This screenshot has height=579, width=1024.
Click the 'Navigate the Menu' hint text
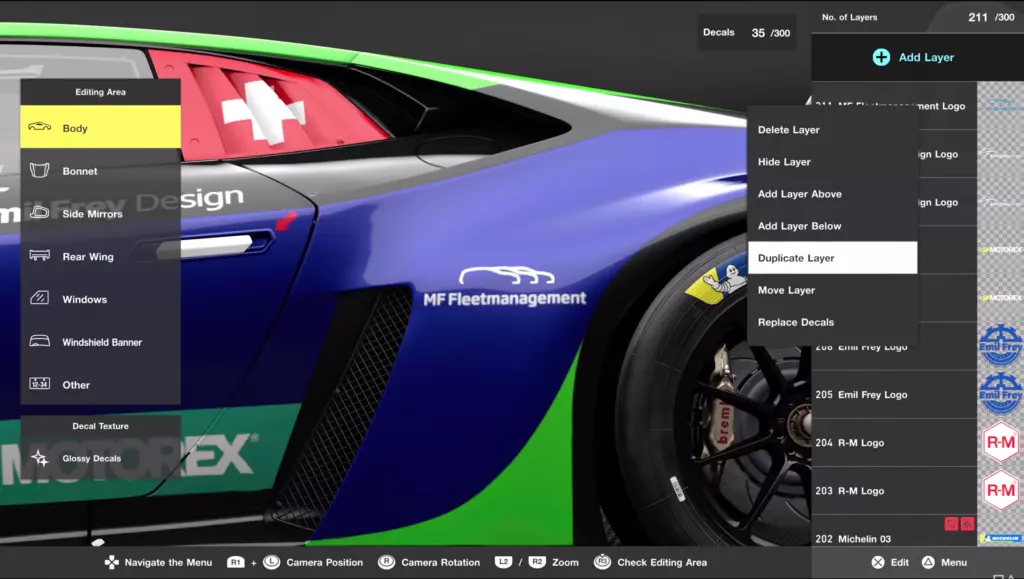click(168, 562)
